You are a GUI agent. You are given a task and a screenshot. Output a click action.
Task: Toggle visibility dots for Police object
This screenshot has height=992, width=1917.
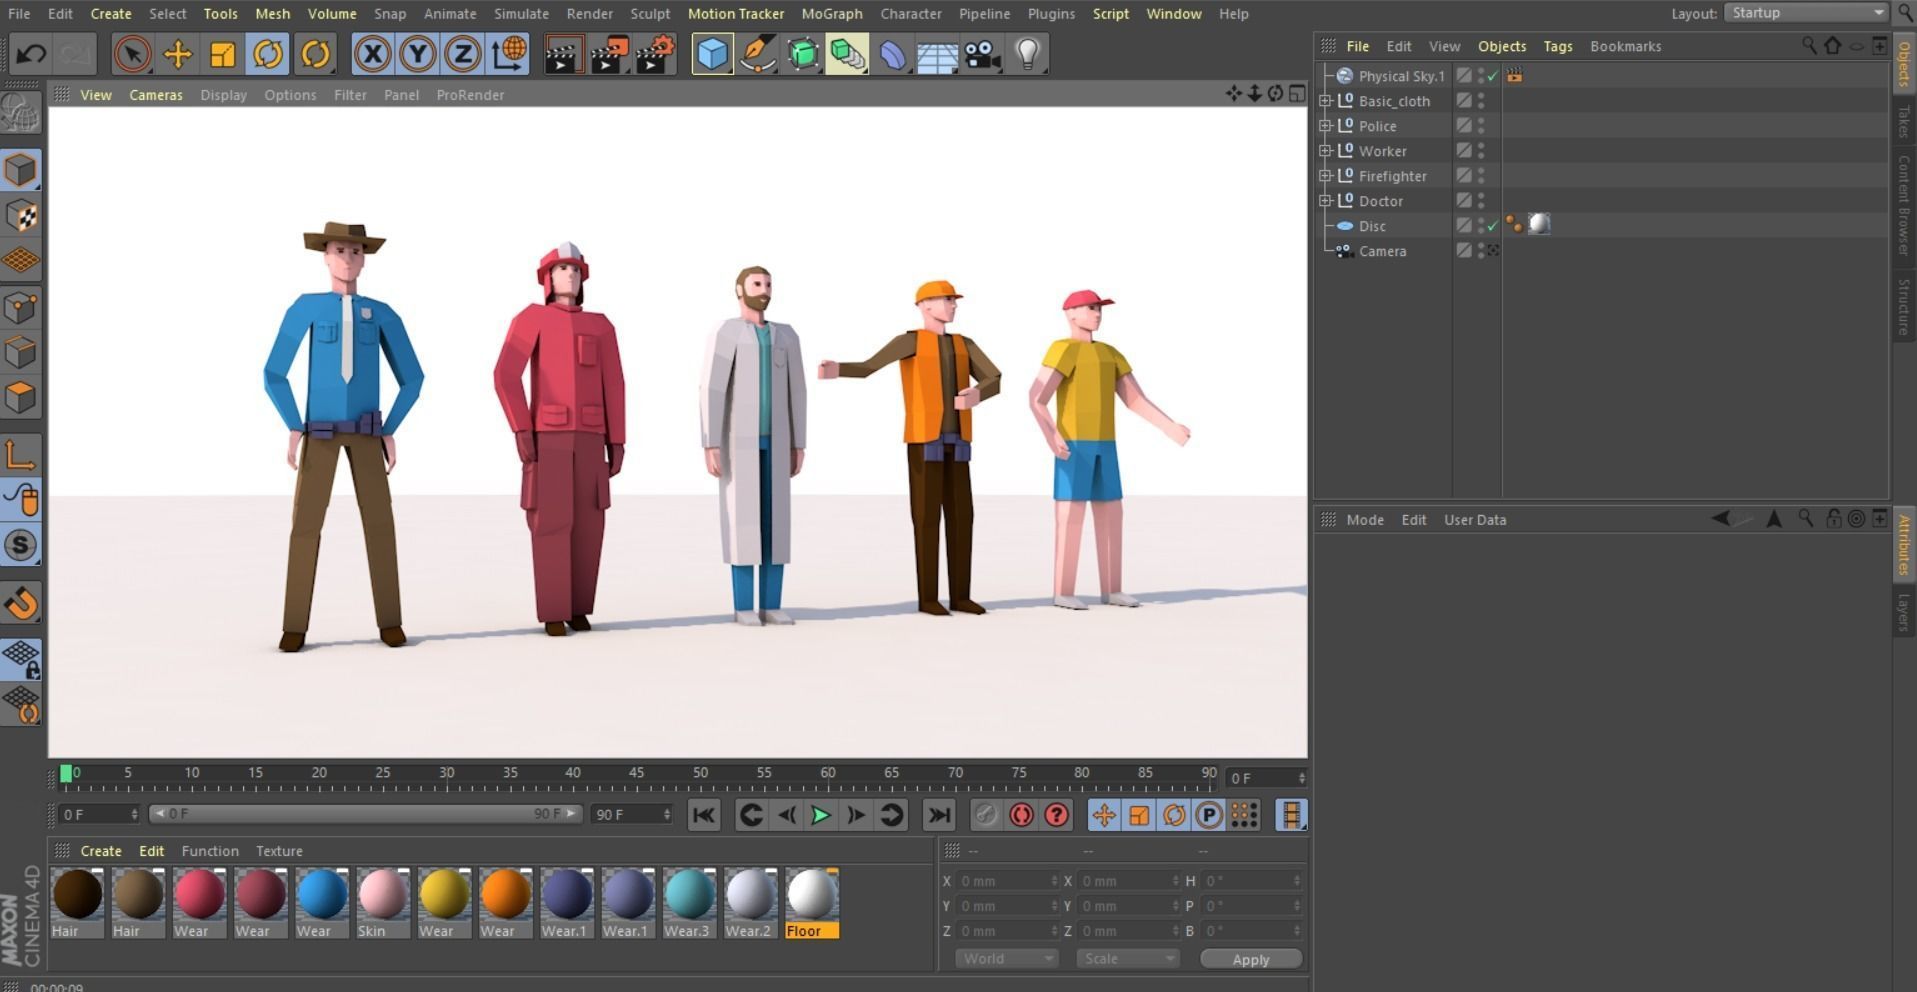click(1481, 126)
